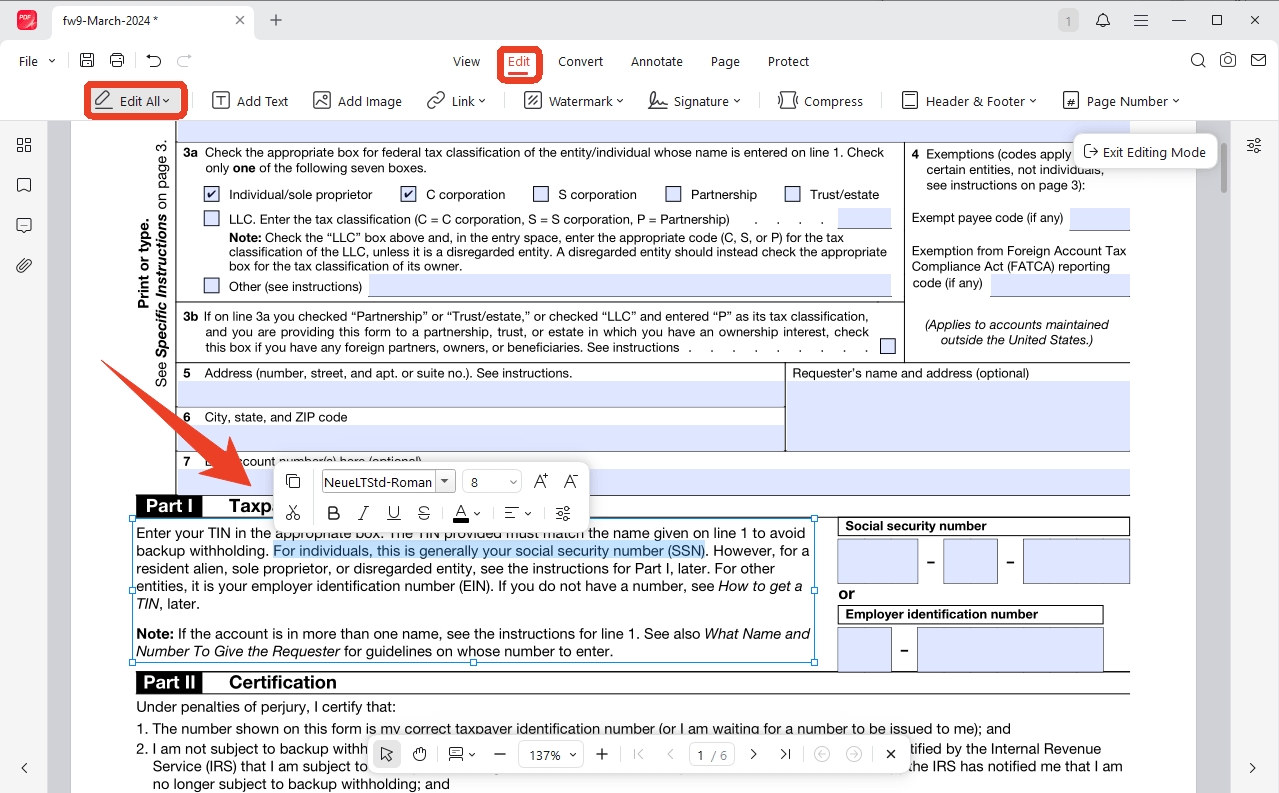
Task: Click the Redo arrow icon
Action: pos(184,61)
